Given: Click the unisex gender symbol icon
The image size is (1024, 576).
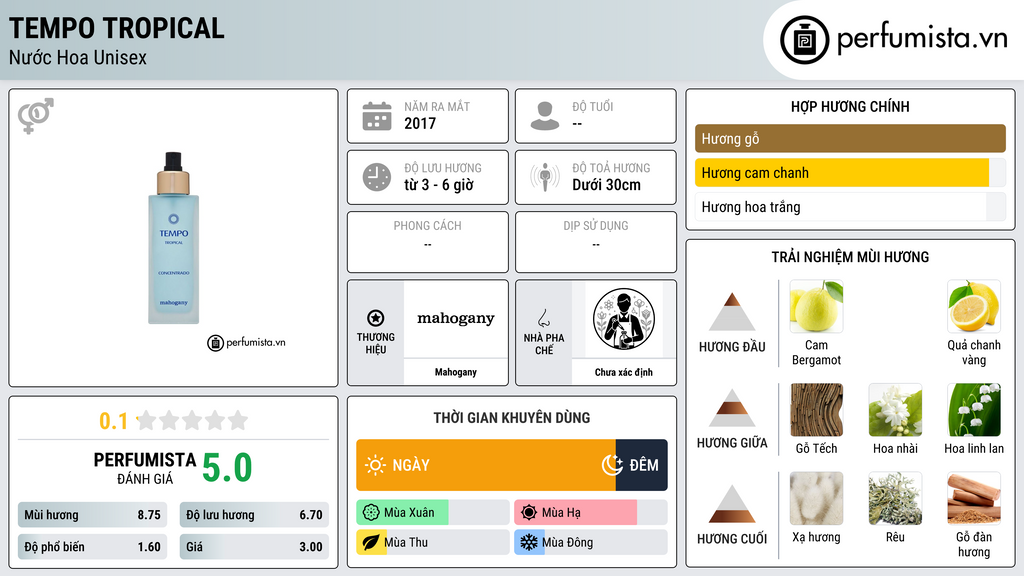Looking at the screenshot, I should [x=36, y=116].
